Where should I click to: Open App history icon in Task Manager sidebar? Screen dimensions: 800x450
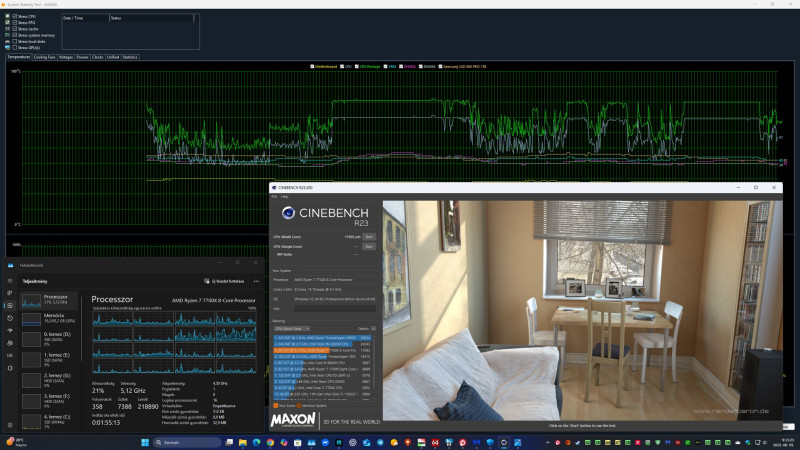(x=10, y=318)
